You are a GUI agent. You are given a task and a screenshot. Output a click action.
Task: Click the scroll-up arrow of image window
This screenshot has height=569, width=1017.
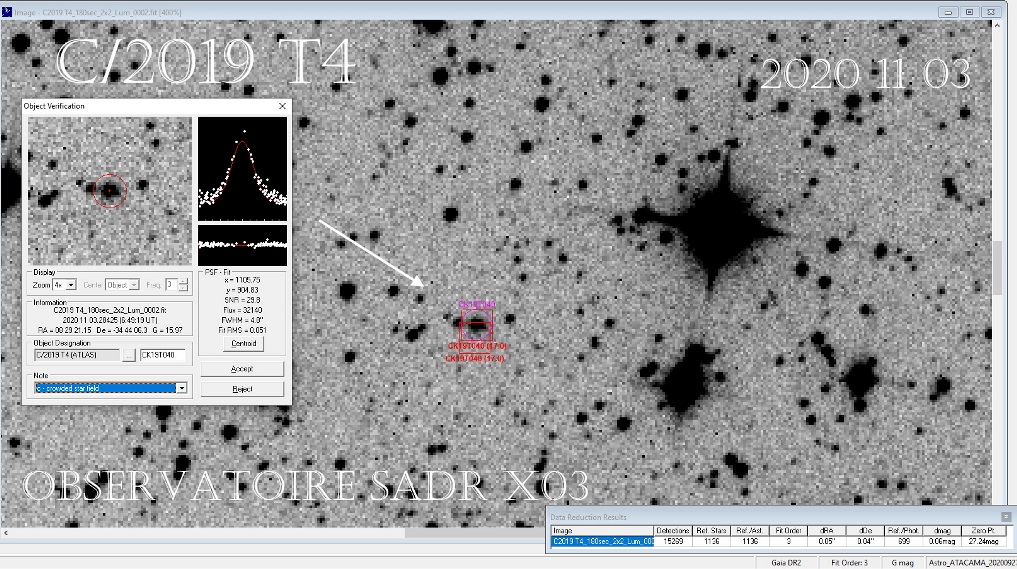point(997,25)
